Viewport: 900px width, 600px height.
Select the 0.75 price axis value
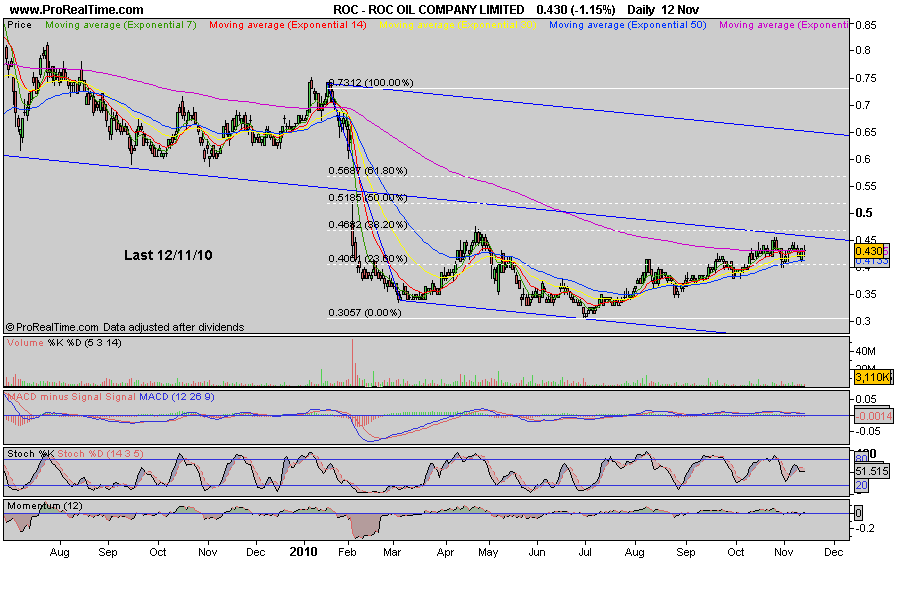pyautogui.click(x=866, y=79)
